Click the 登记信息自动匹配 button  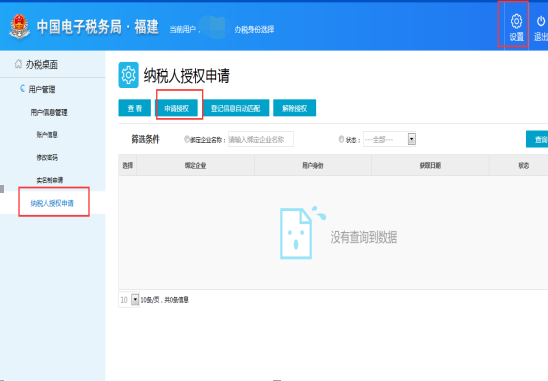click(x=236, y=108)
